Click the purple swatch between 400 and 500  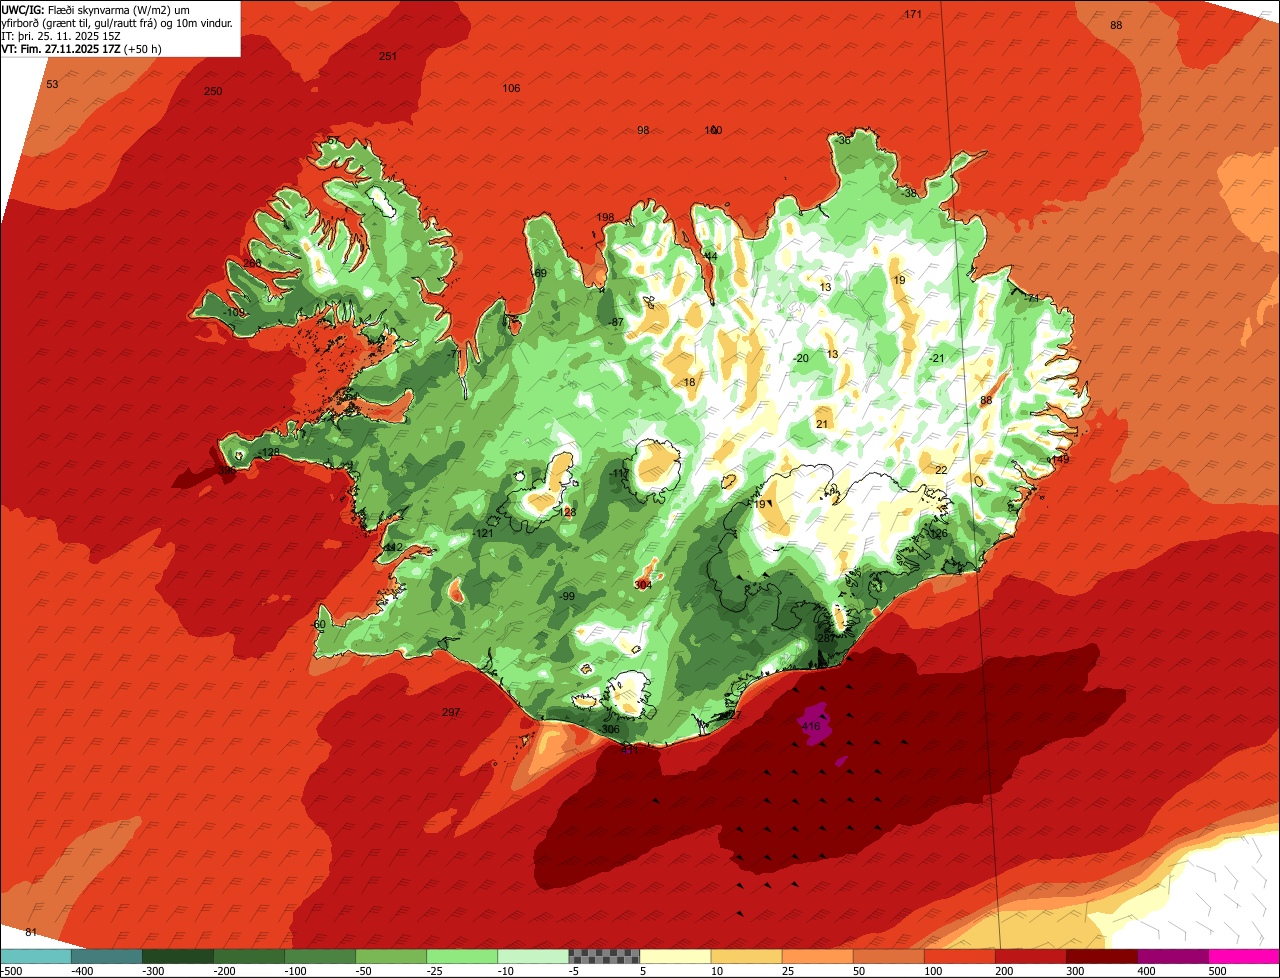(x=1172, y=956)
